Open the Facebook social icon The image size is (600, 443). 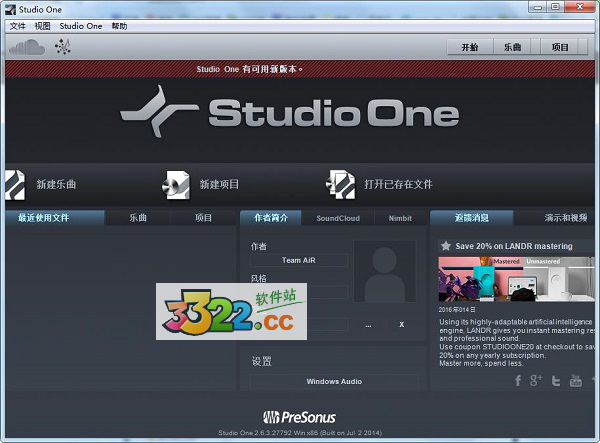[518, 380]
